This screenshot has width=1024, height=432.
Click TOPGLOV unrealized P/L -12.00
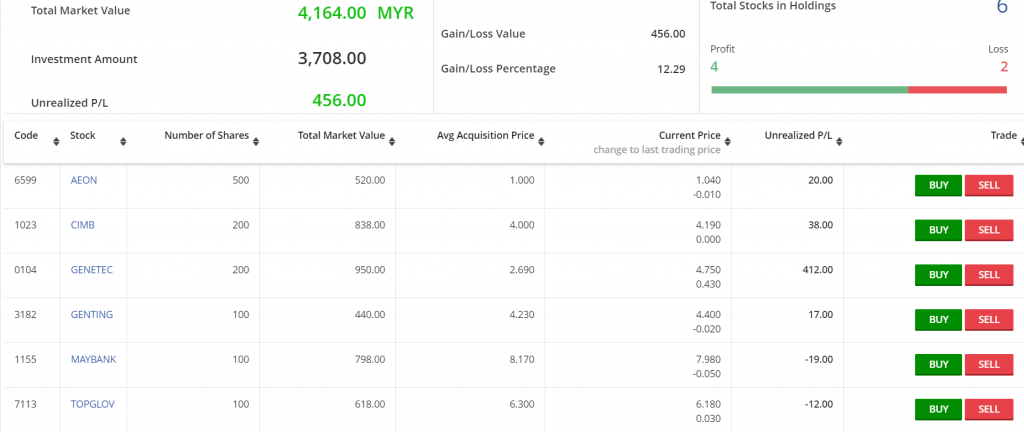[818, 404]
